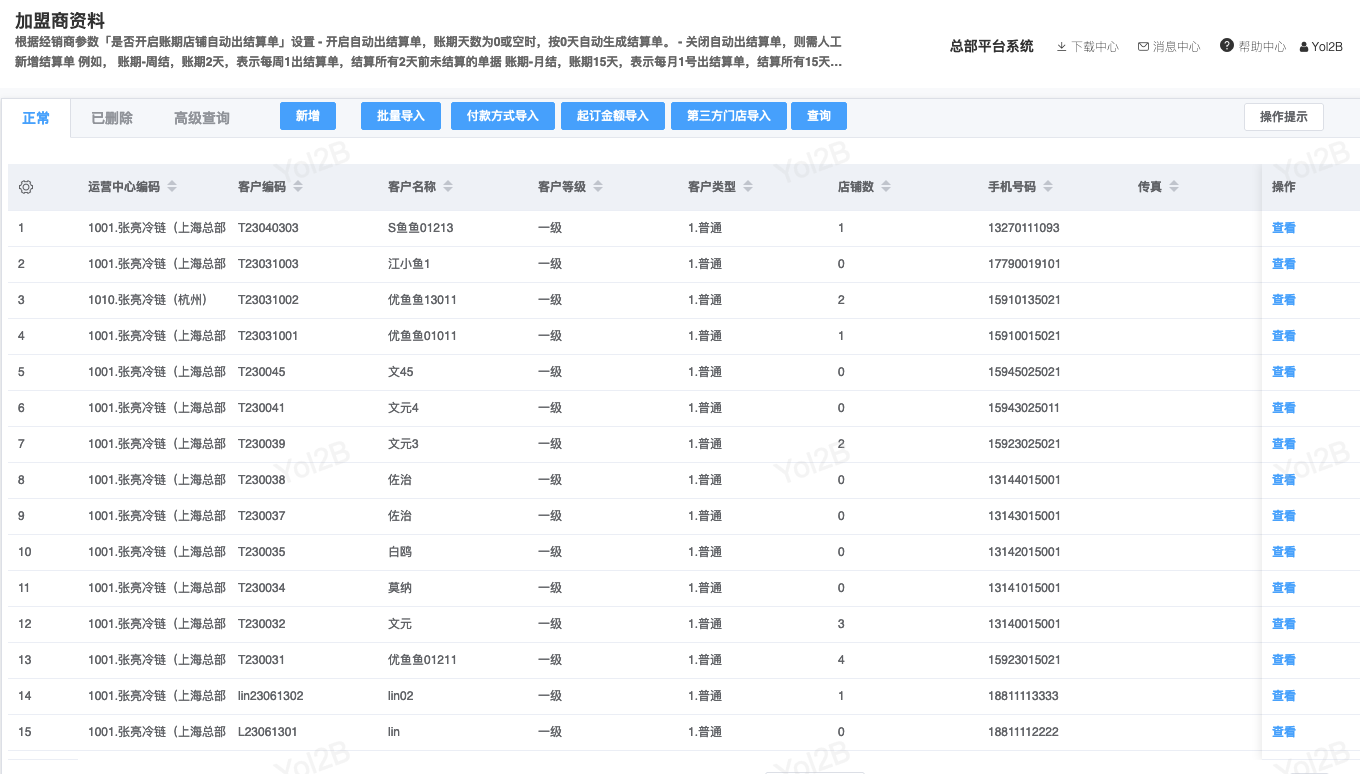
Task: Sort by 客户编码 column
Action: [x=298, y=187]
